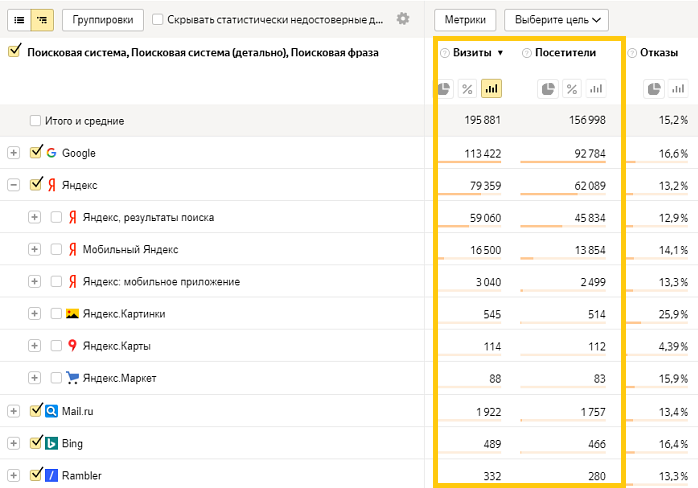Check the Итого и средние checkbox
Viewport: 698px width, 488px height.
(35, 121)
